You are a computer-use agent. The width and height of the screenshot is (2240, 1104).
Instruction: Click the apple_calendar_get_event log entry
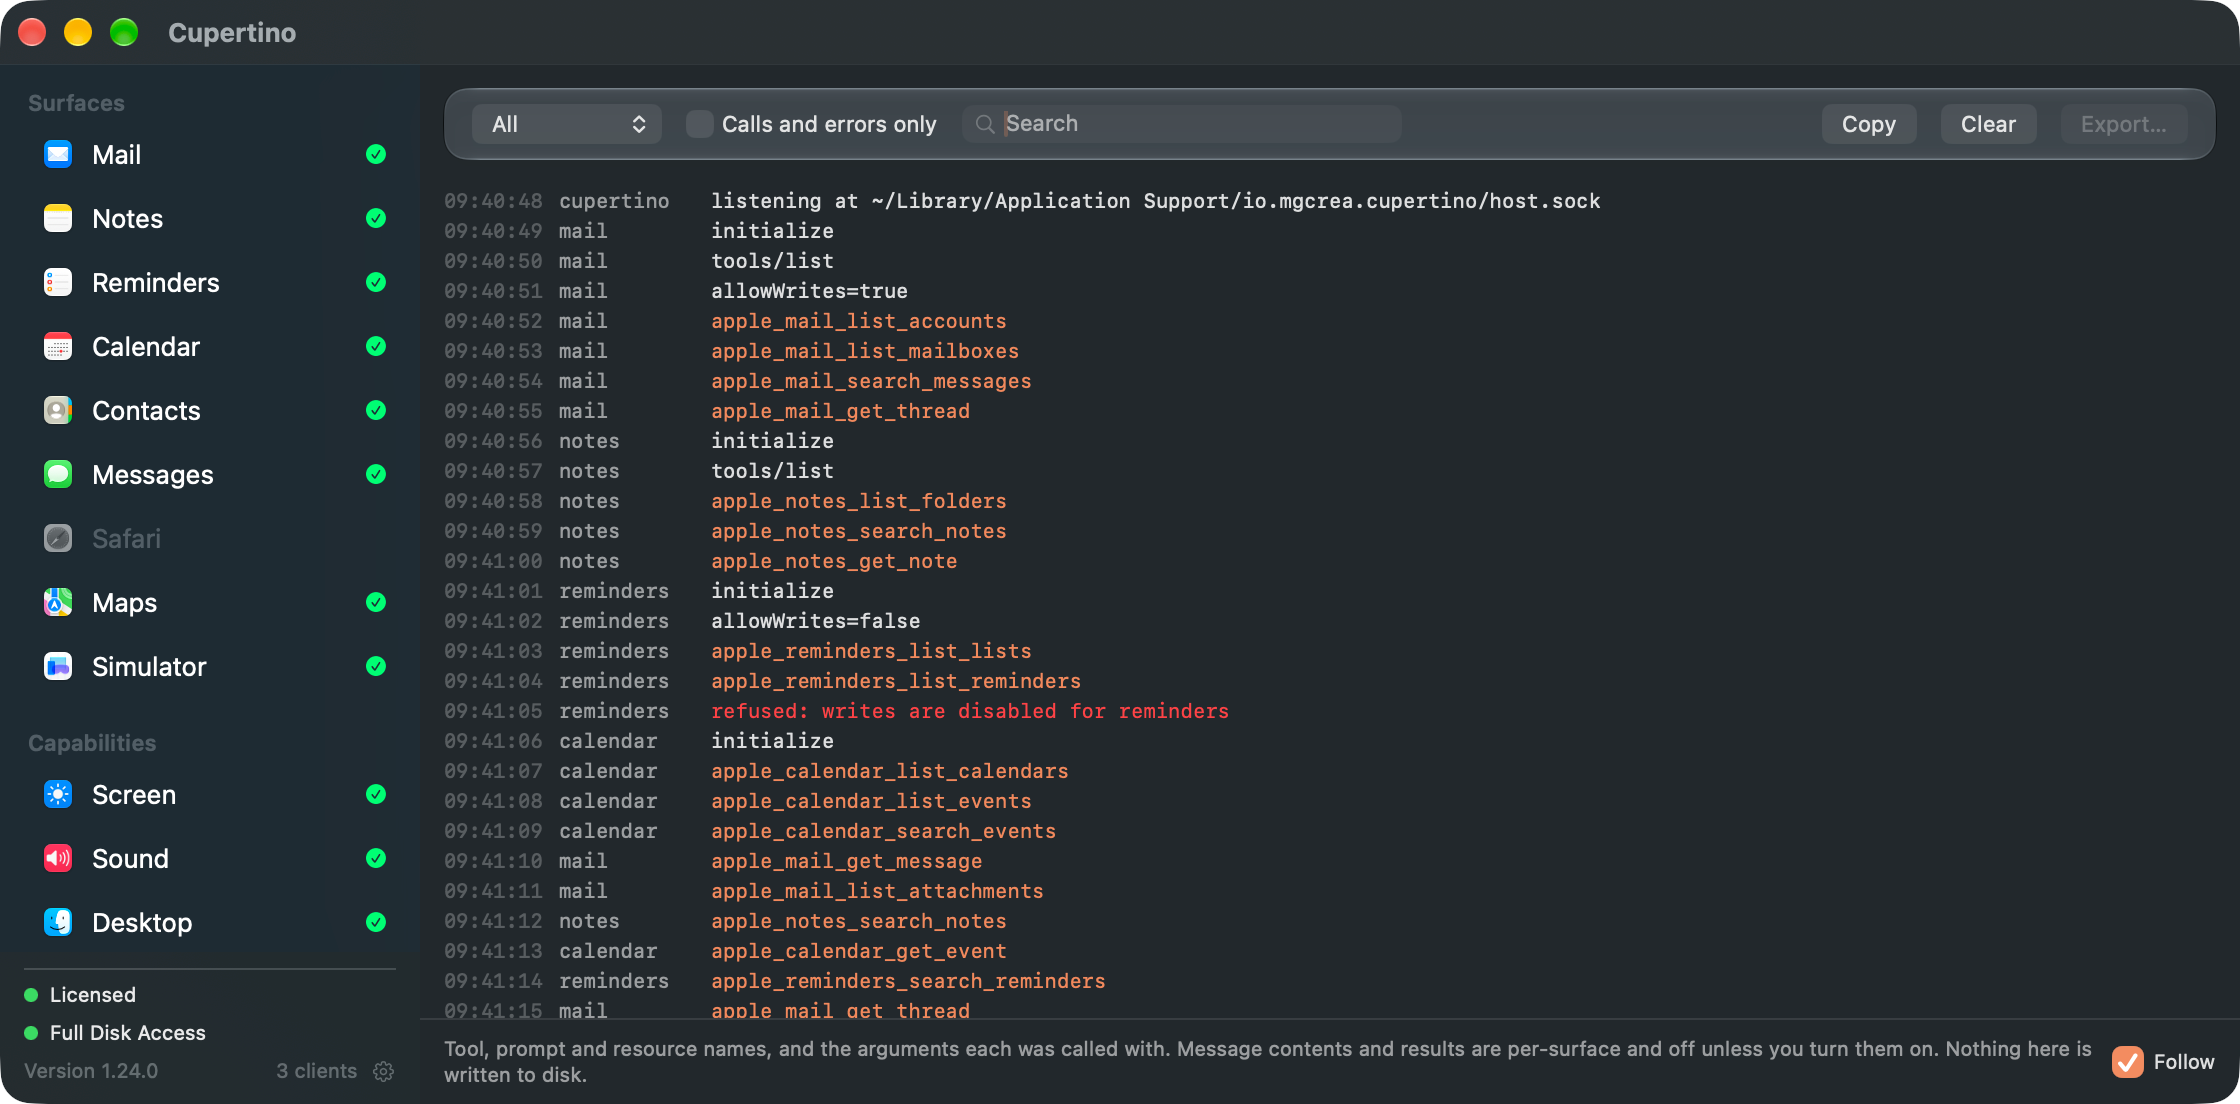859,951
